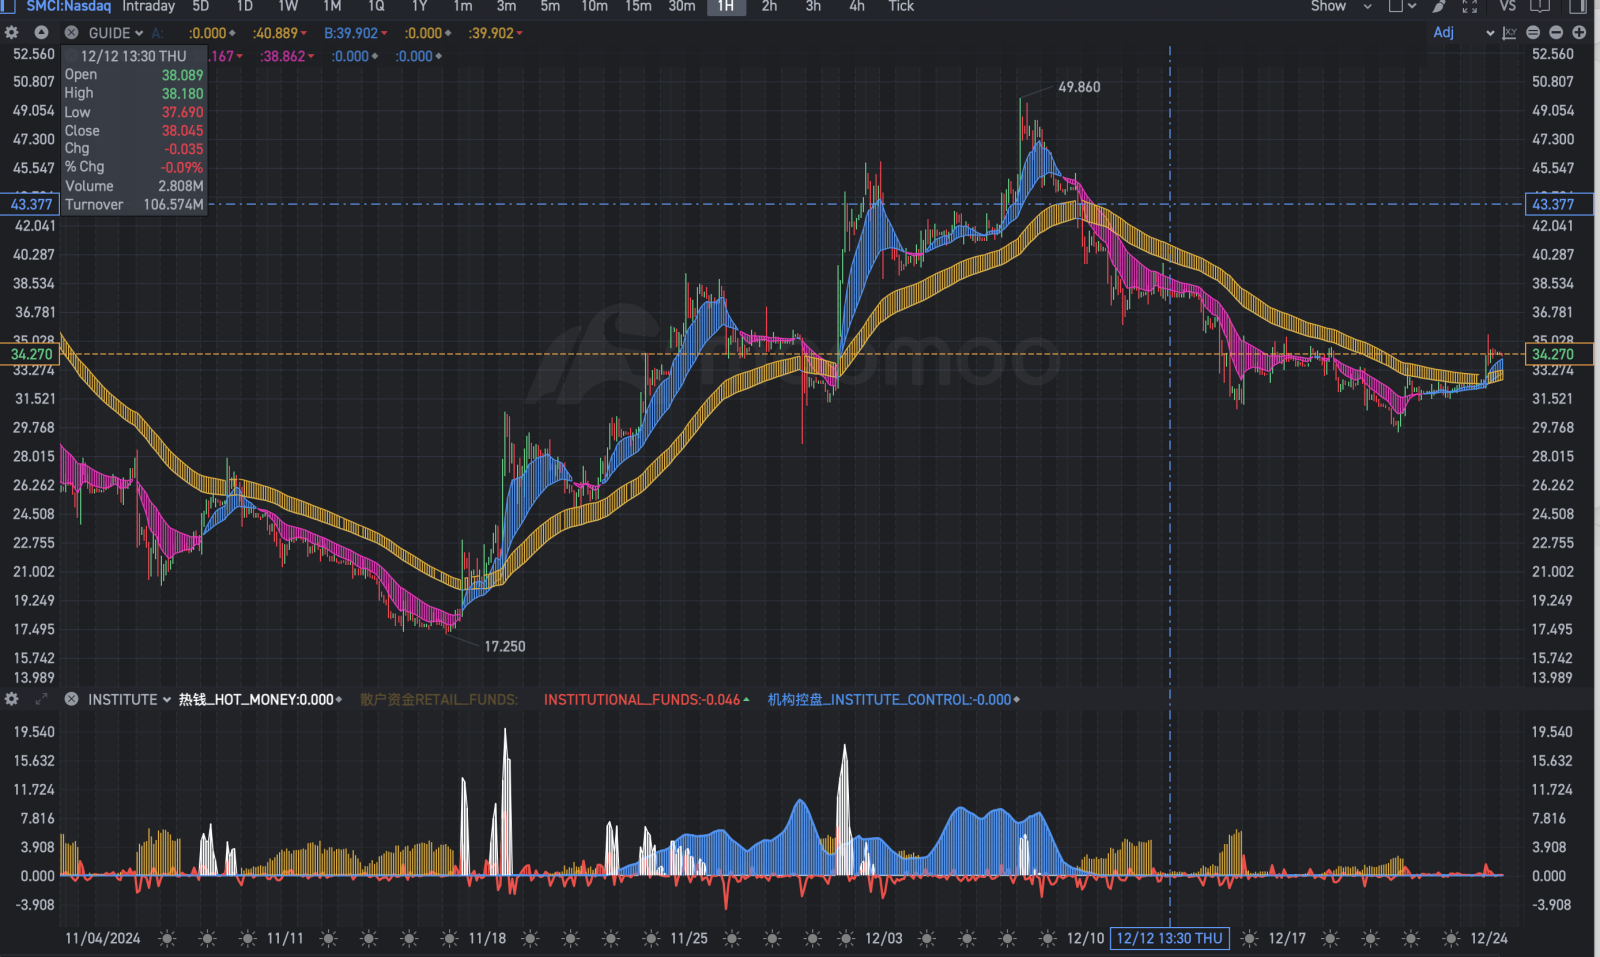Select the 5m interval
1600x957 pixels.
pyautogui.click(x=550, y=6)
